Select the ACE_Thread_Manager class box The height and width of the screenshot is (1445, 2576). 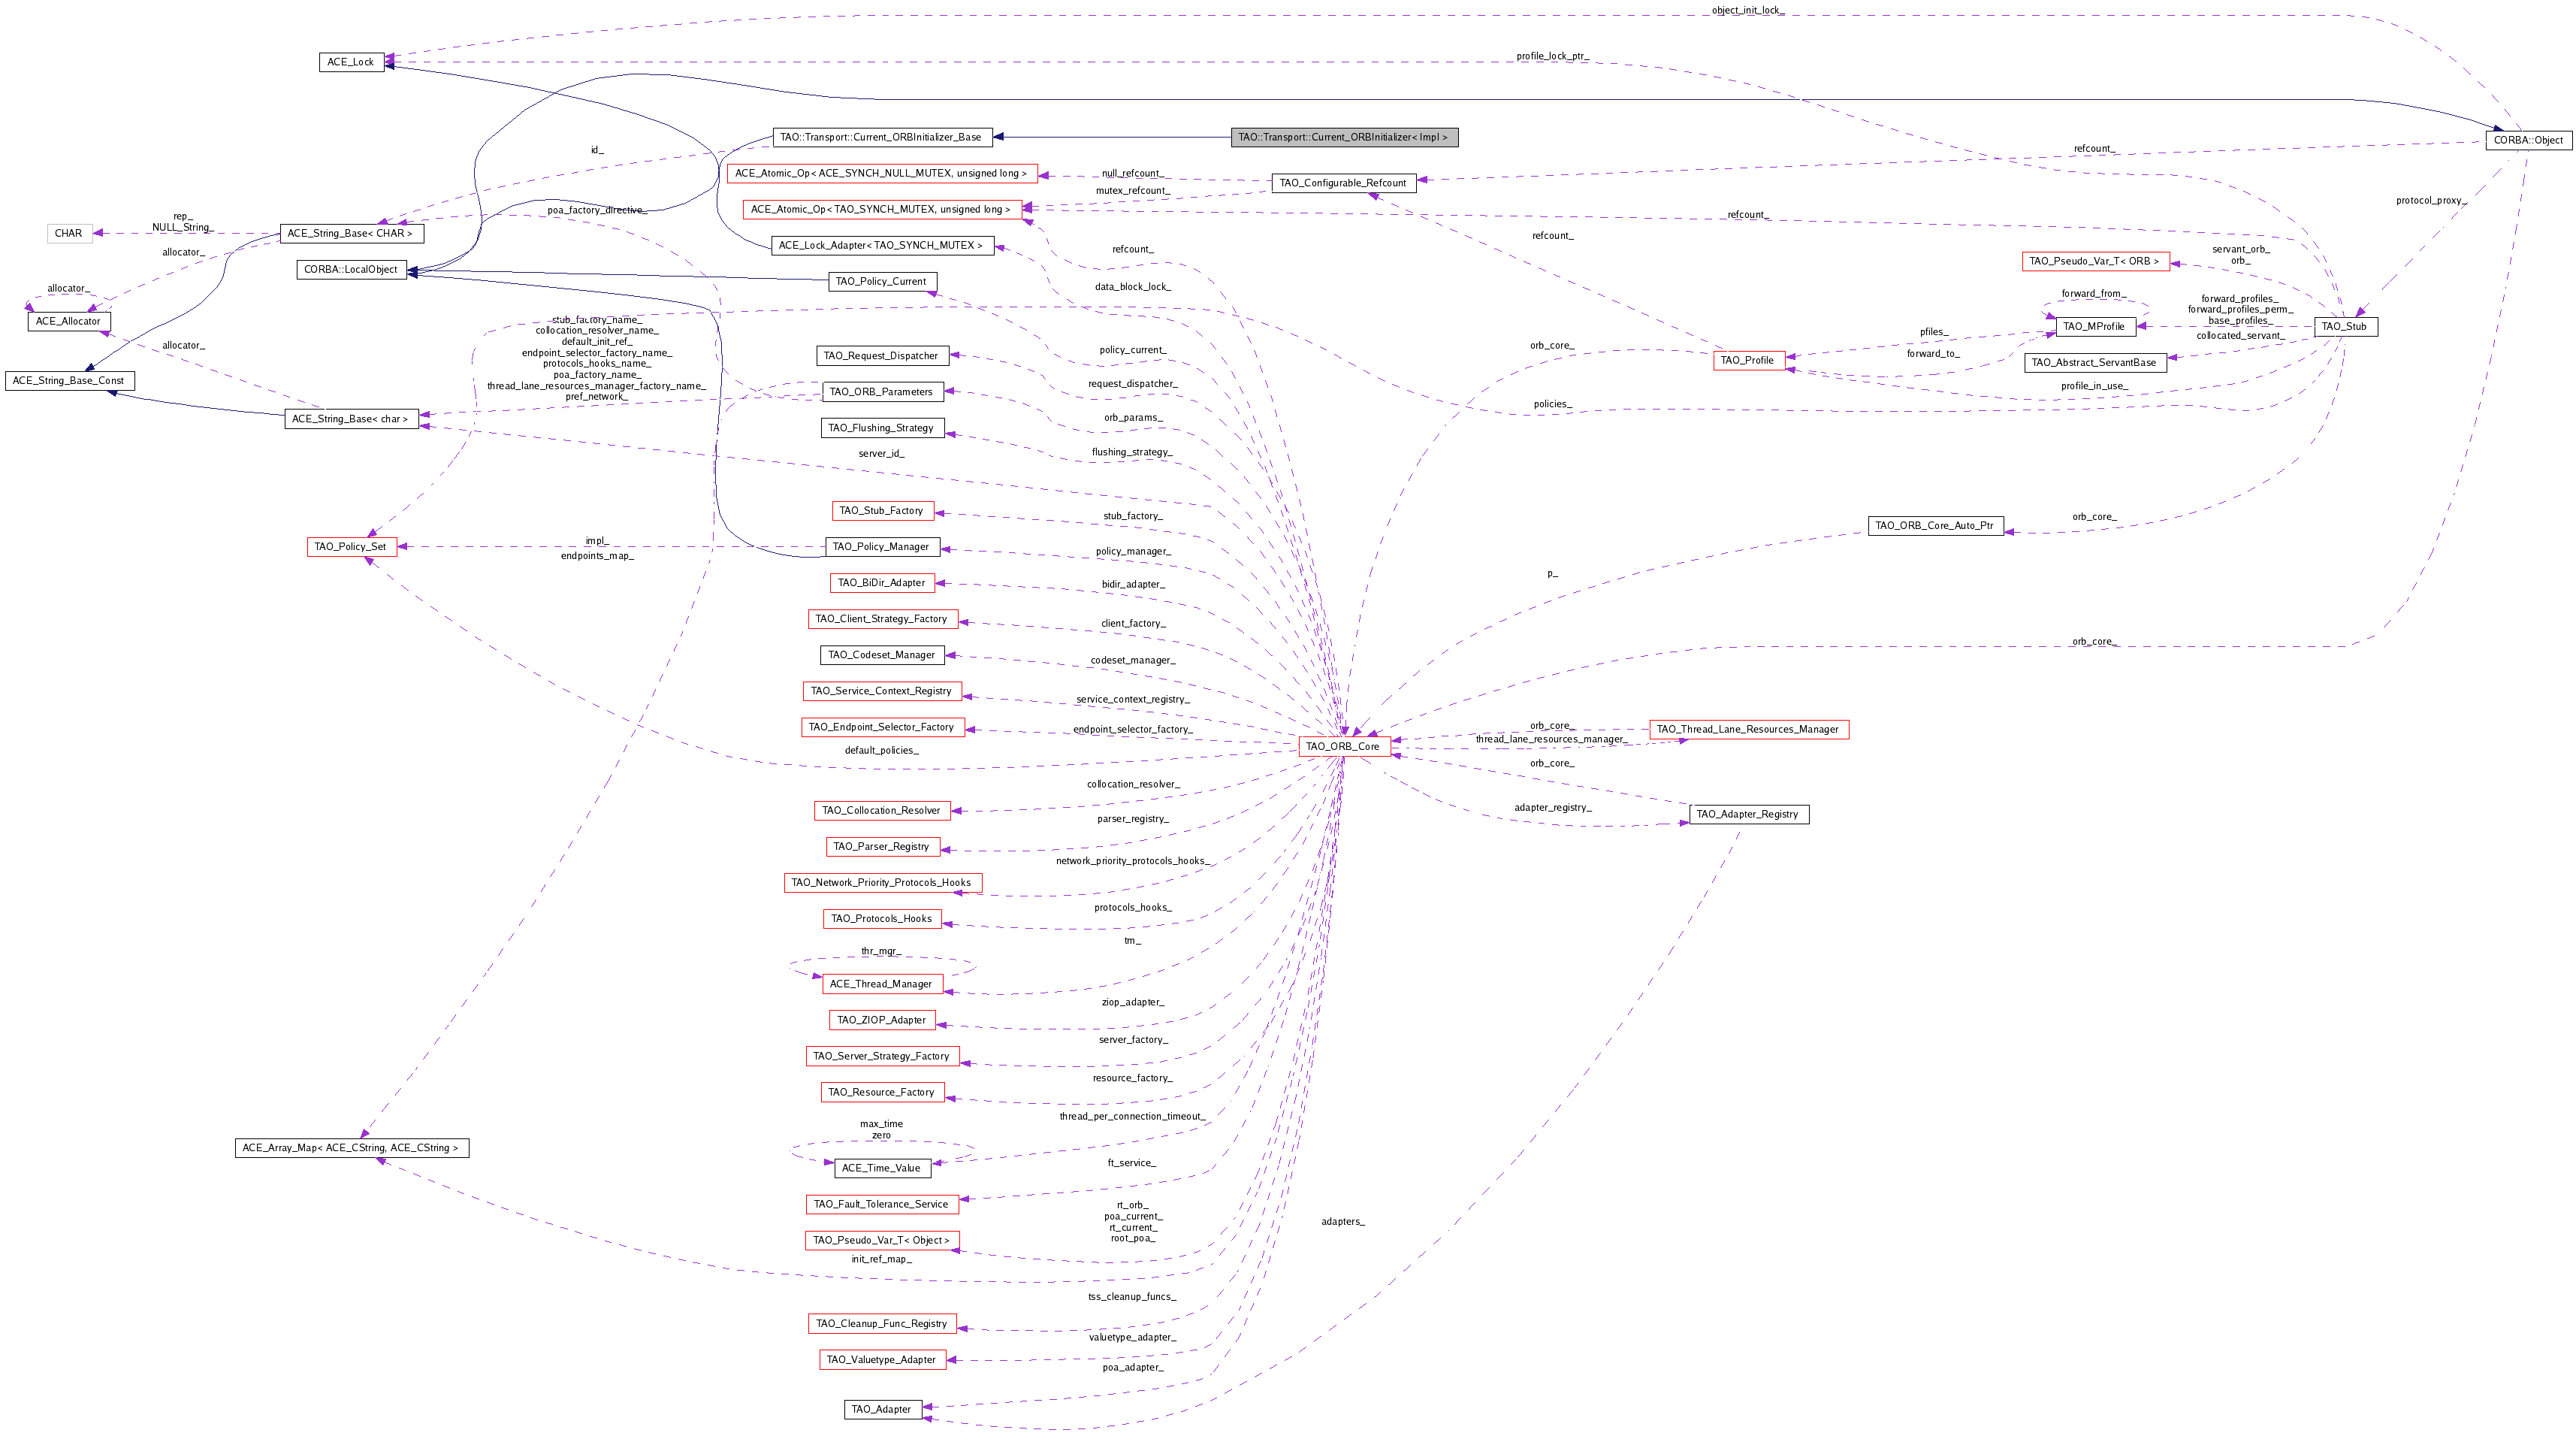(883, 984)
